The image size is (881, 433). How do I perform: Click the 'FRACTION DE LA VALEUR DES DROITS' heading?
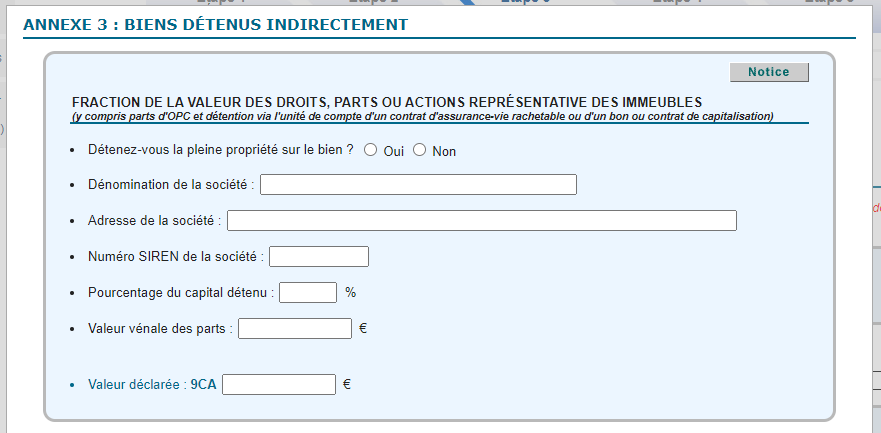pos(387,102)
